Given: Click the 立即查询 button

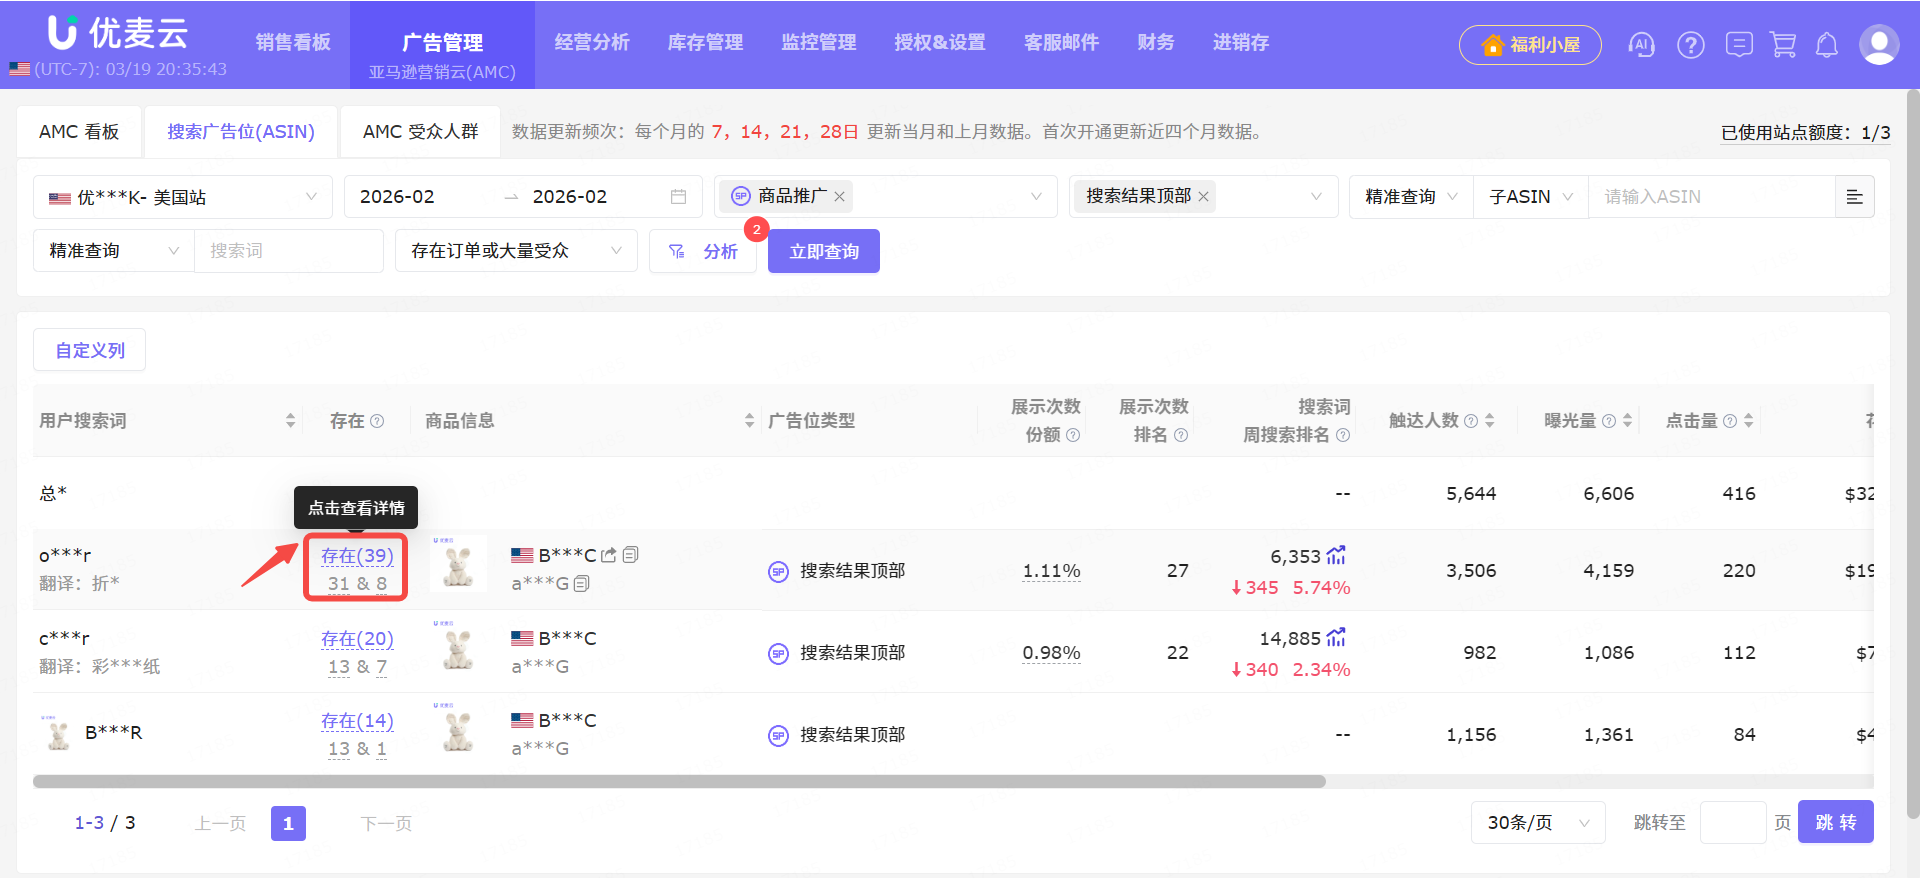Looking at the screenshot, I should [x=823, y=251].
